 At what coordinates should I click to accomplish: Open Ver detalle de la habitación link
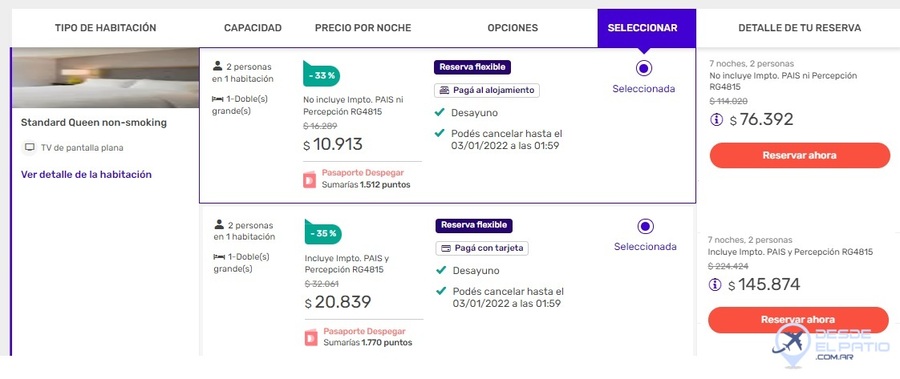86,175
